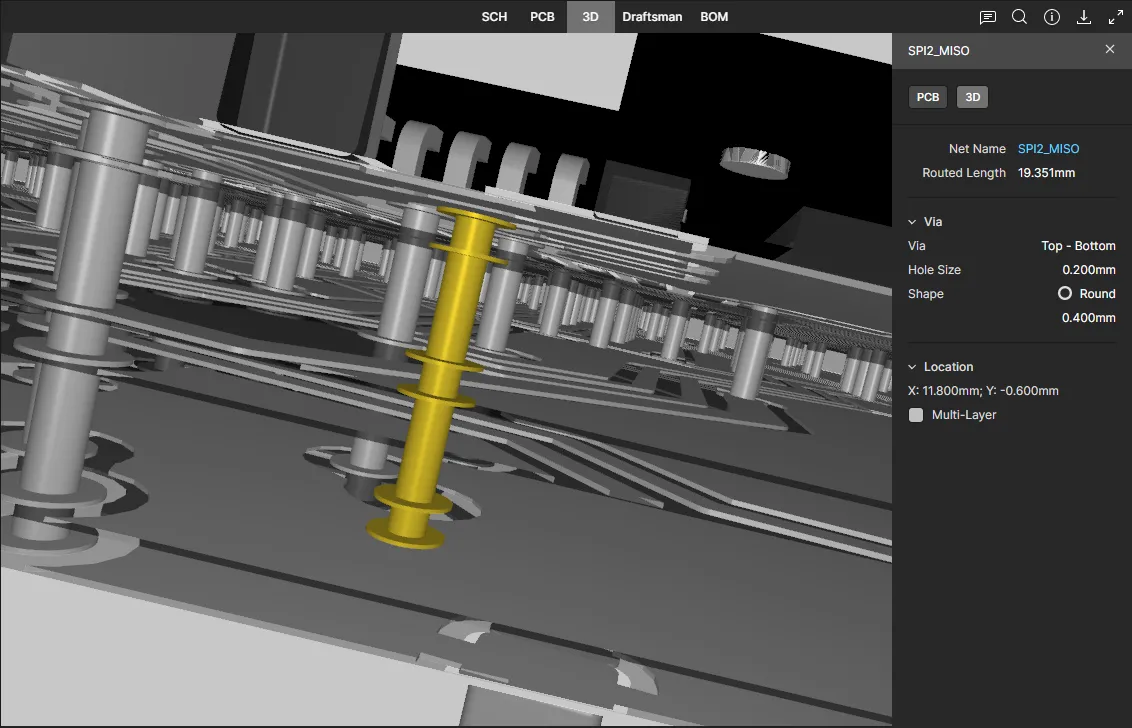Enter fullscreen with the expand arrows icon
The image size is (1132, 728).
click(1116, 17)
